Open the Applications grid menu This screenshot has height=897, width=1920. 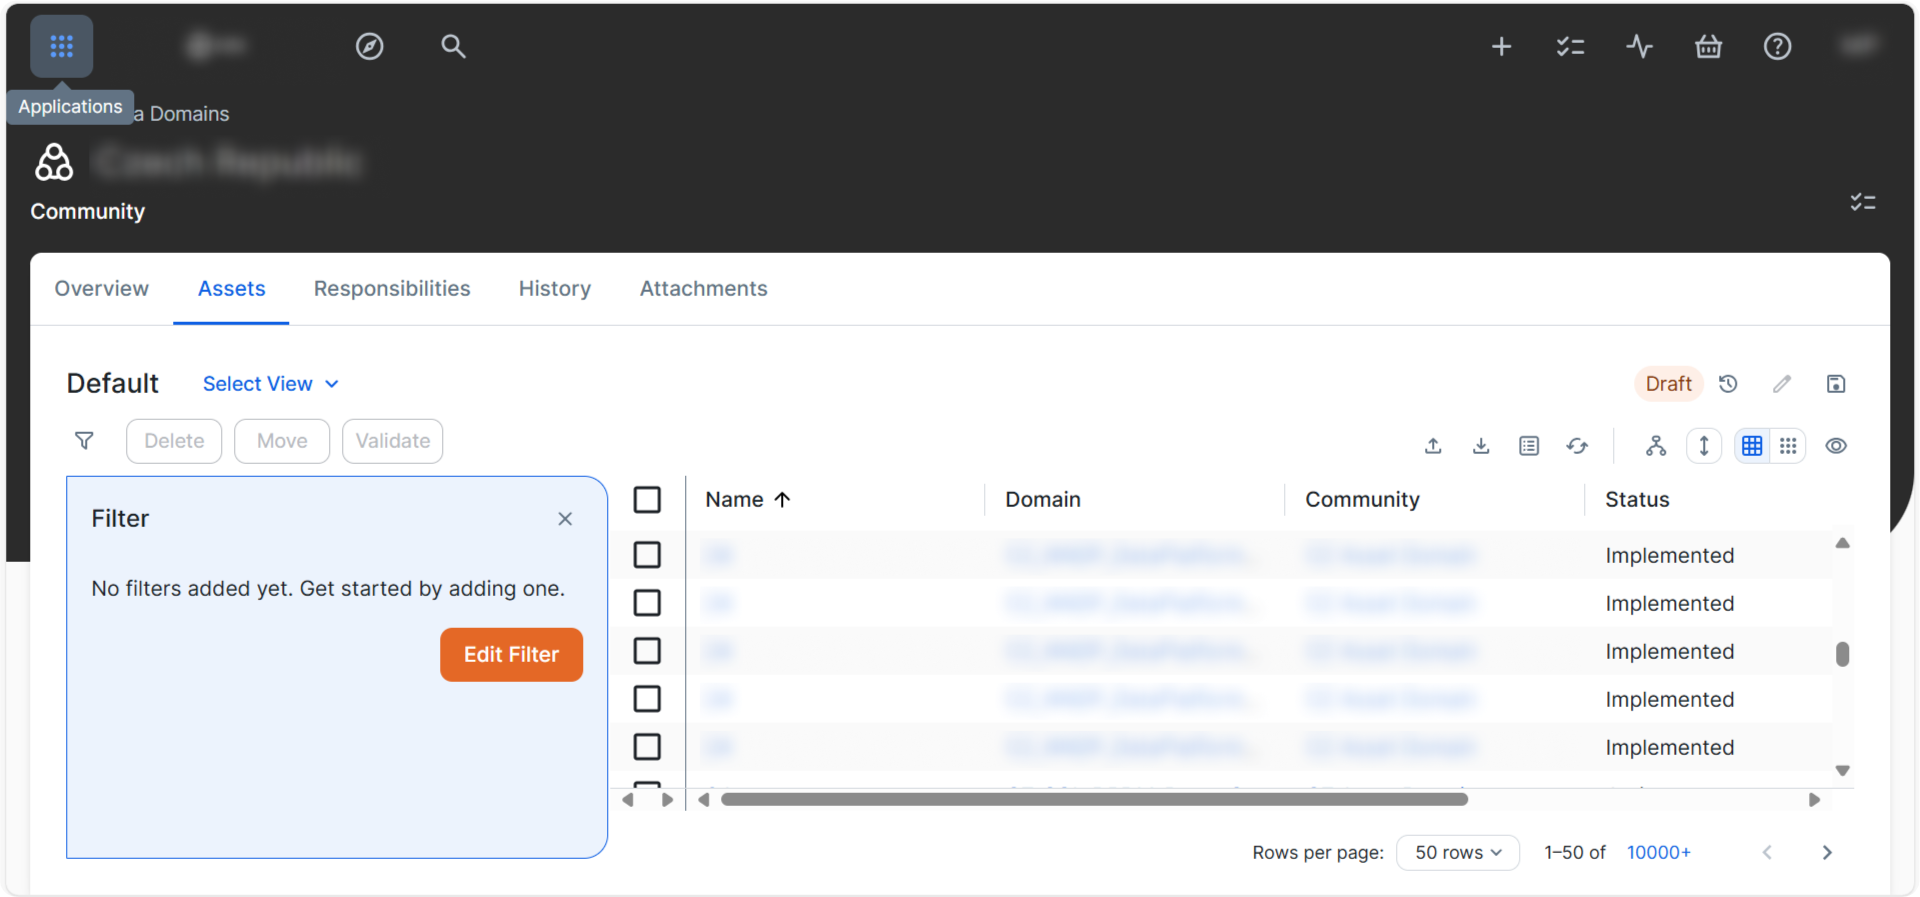click(61, 46)
